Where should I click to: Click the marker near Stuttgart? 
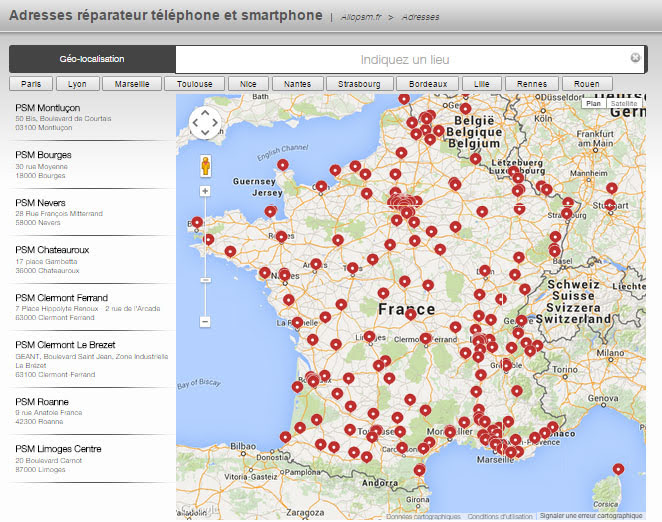(x=610, y=205)
